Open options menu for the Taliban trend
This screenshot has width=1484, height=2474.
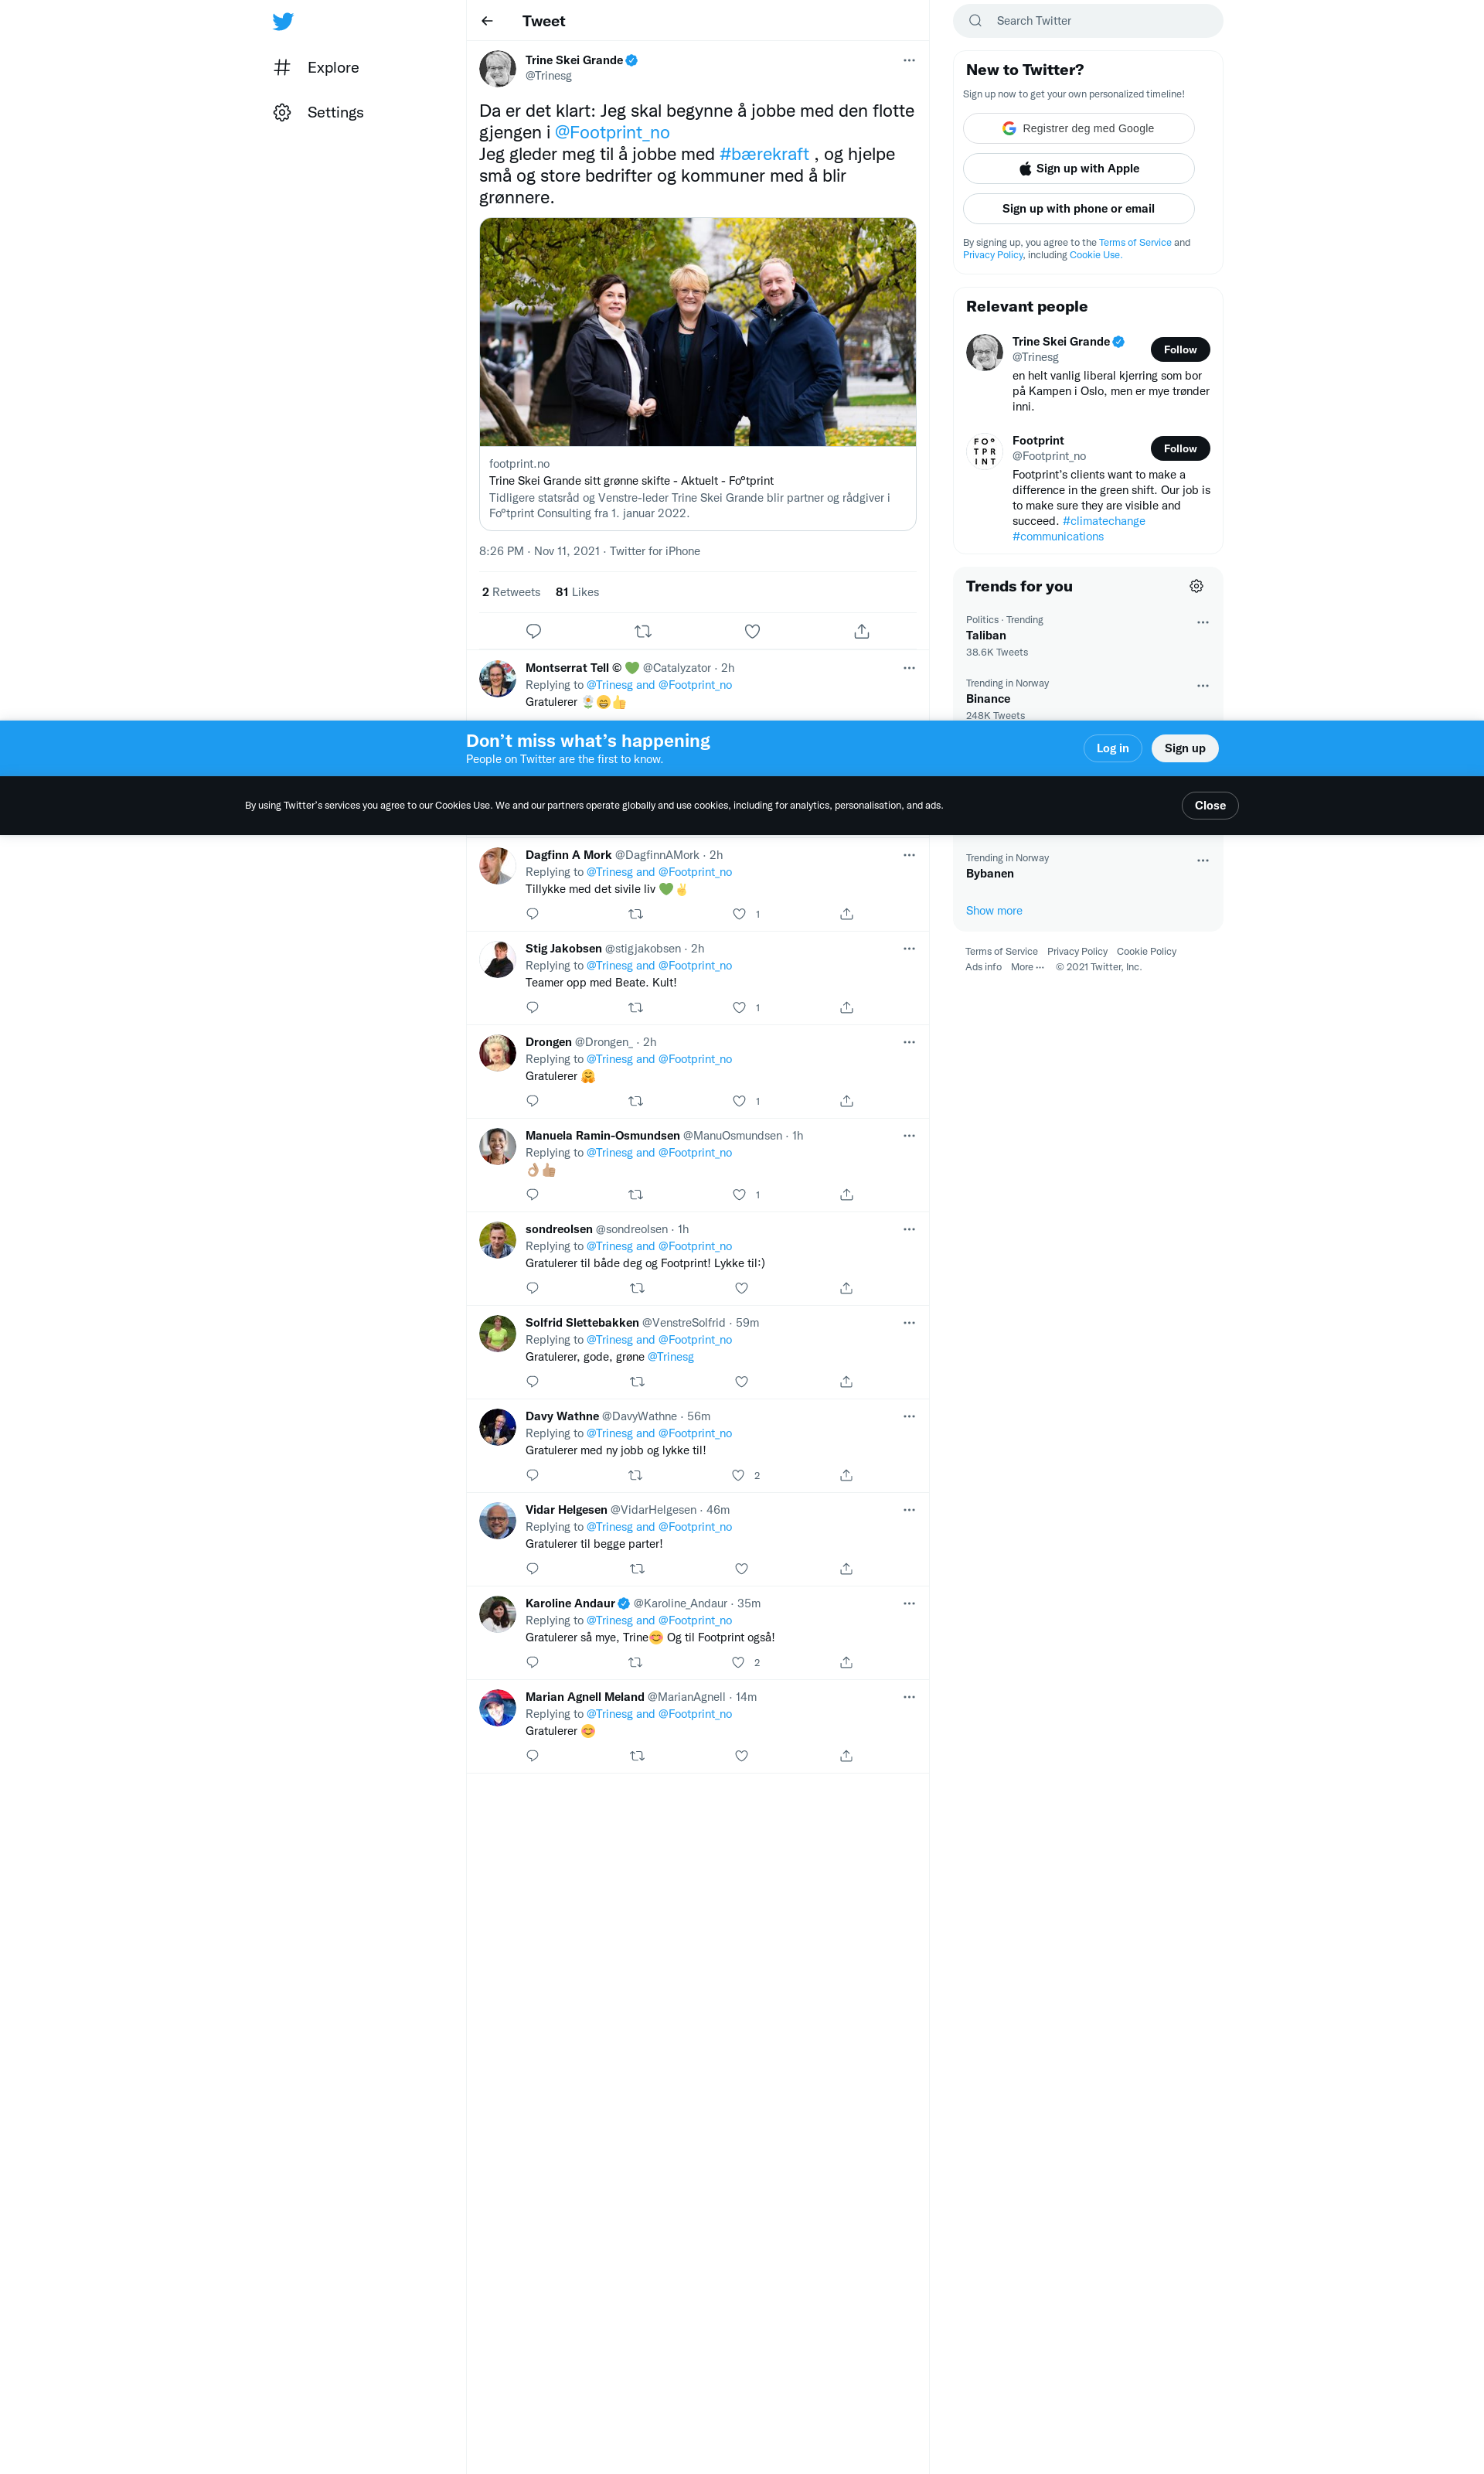pyautogui.click(x=1202, y=622)
